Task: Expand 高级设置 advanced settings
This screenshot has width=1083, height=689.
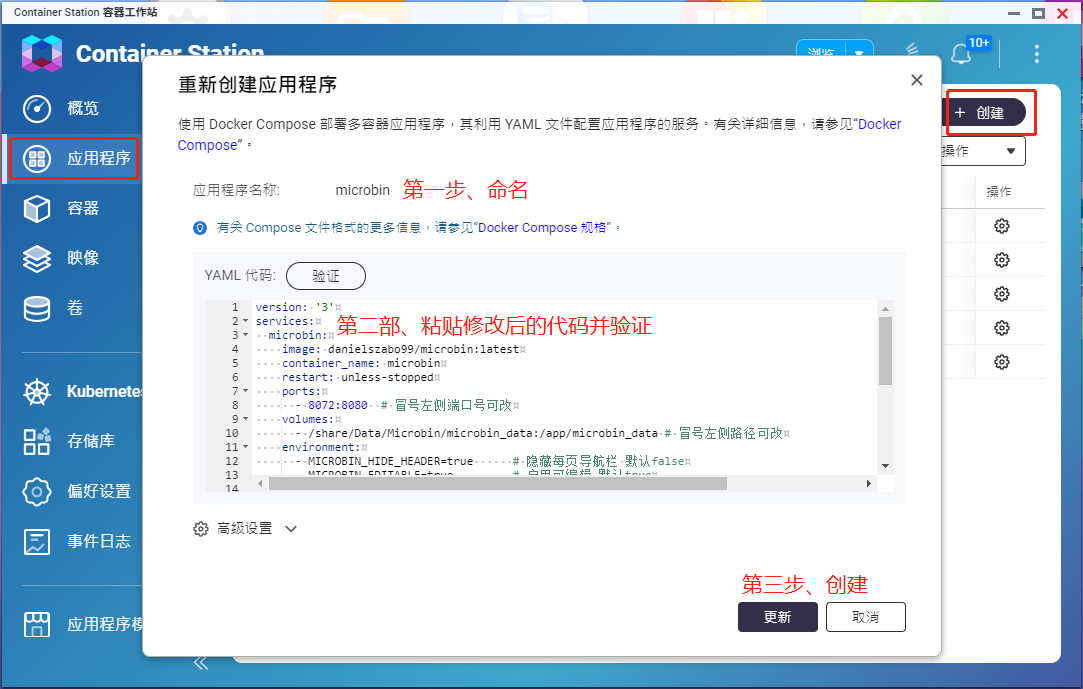Action: (x=245, y=529)
